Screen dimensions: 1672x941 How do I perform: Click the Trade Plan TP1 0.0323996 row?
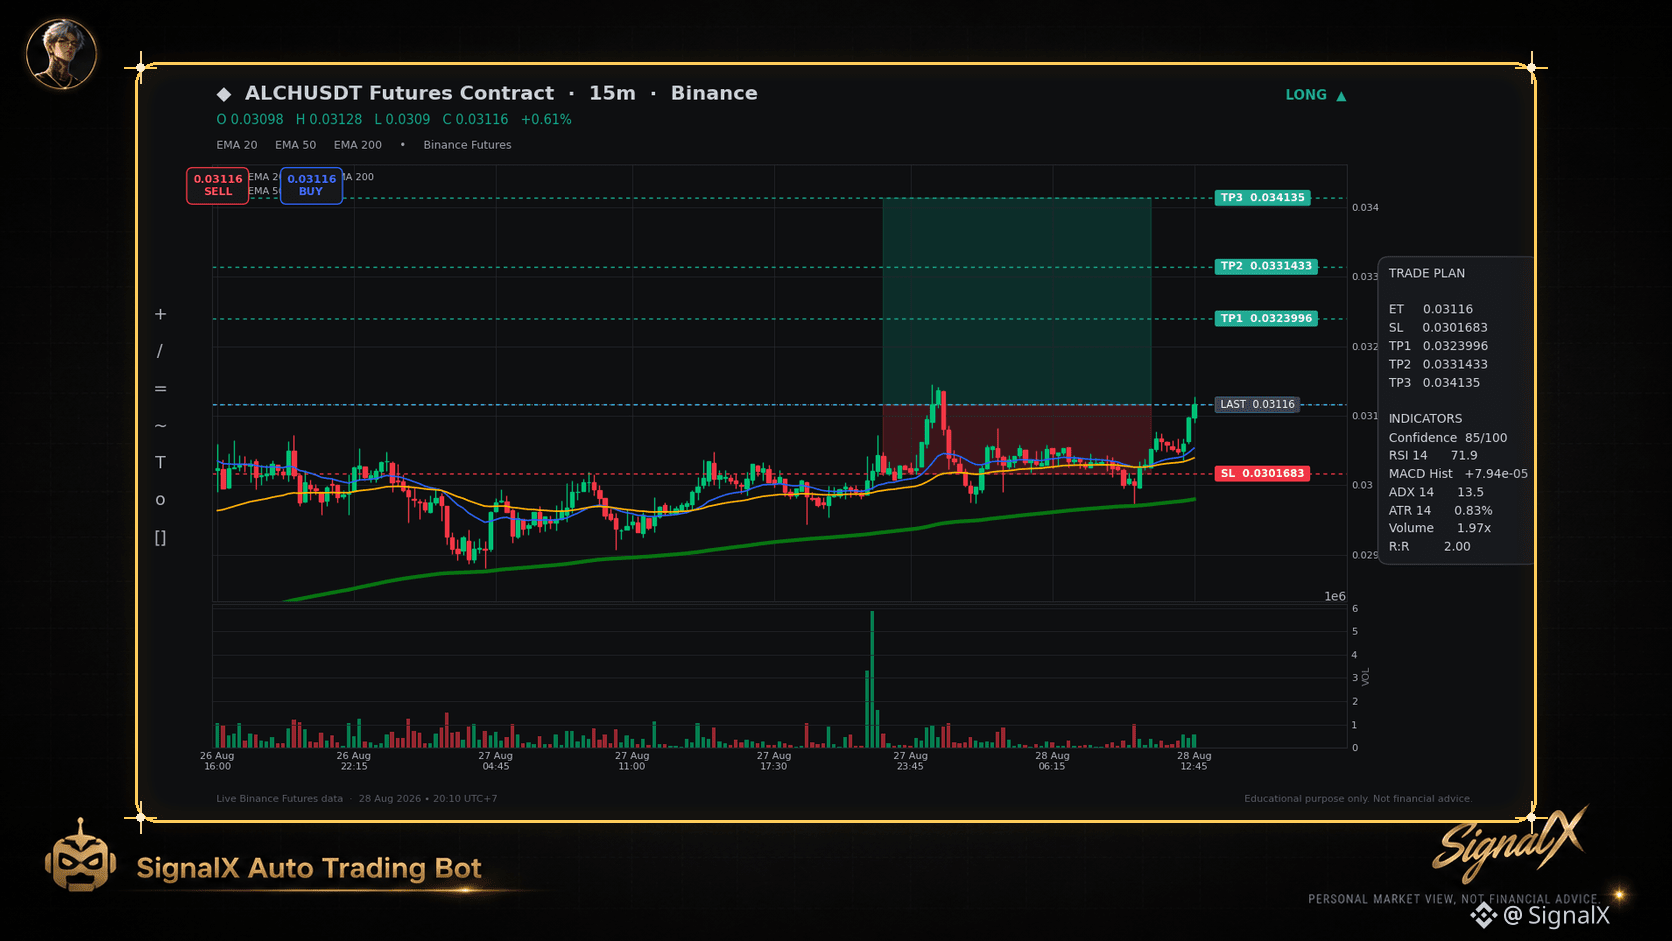(x=1438, y=346)
